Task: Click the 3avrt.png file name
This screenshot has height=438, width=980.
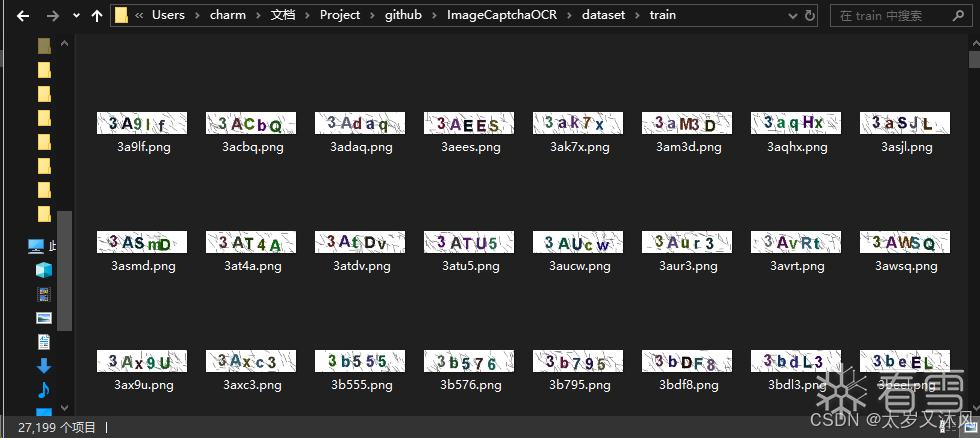Action: pyautogui.click(x=797, y=266)
